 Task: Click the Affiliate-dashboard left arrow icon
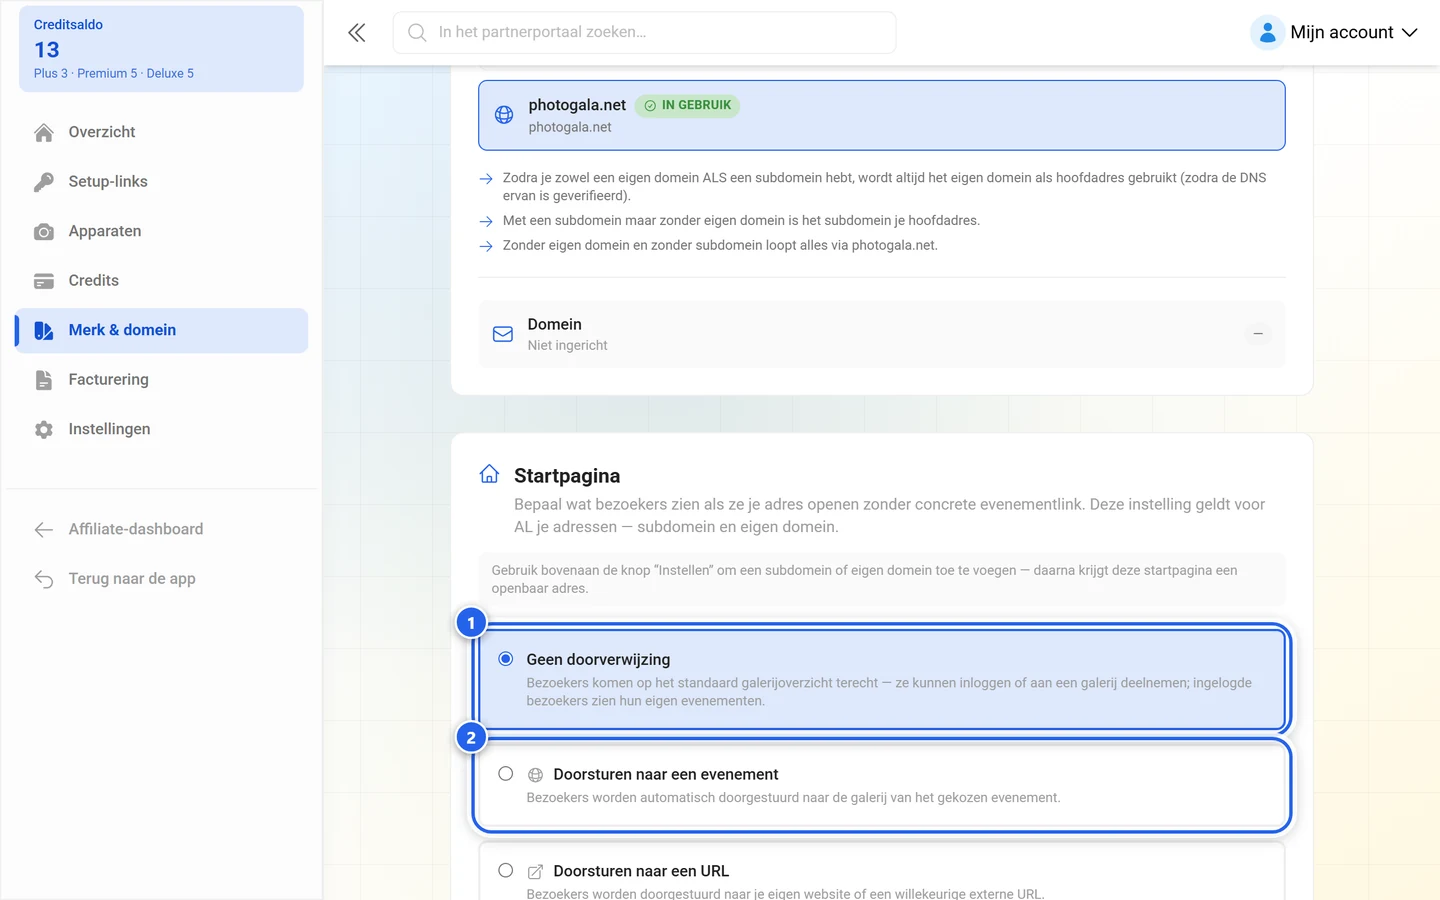pyautogui.click(x=44, y=530)
